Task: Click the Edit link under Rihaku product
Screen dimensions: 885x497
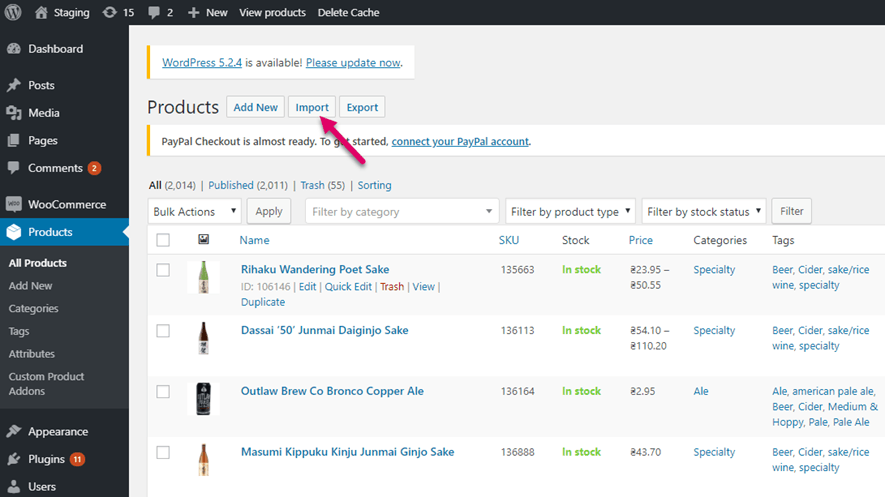Action: click(x=308, y=287)
